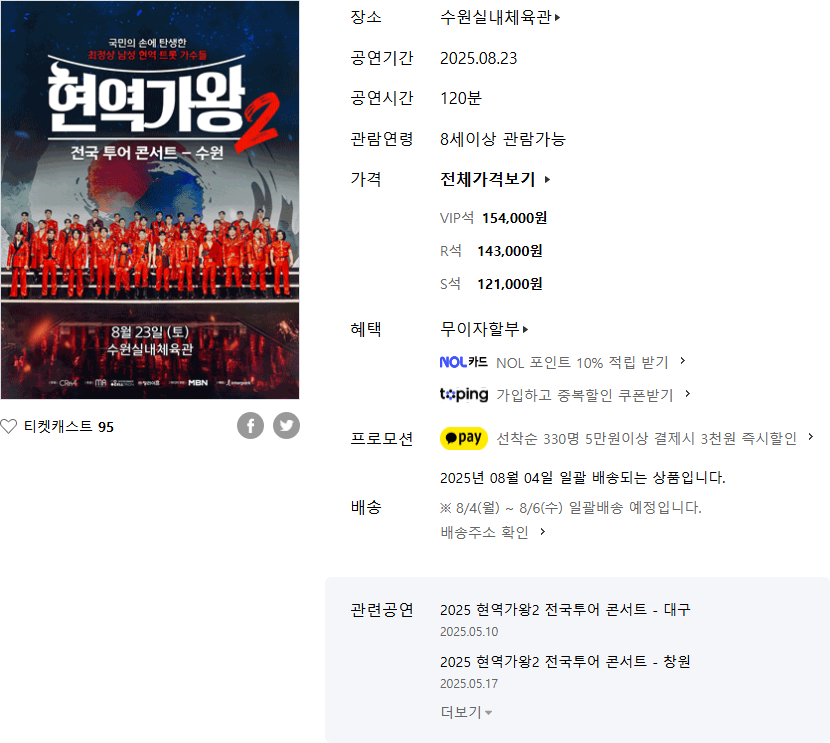Viewport: 830px width, 743px height.
Task: Open the arrow next to toping 중복할인 쿠폰받기
Action: coord(688,394)
